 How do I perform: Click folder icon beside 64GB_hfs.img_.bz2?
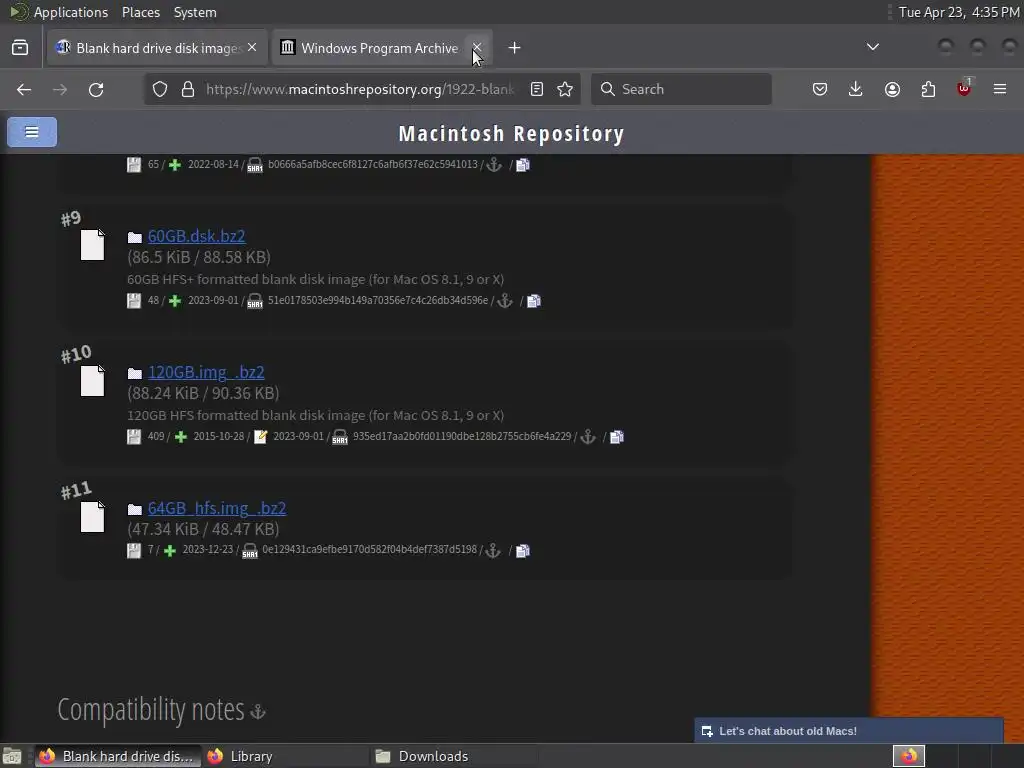pos(135,509)
